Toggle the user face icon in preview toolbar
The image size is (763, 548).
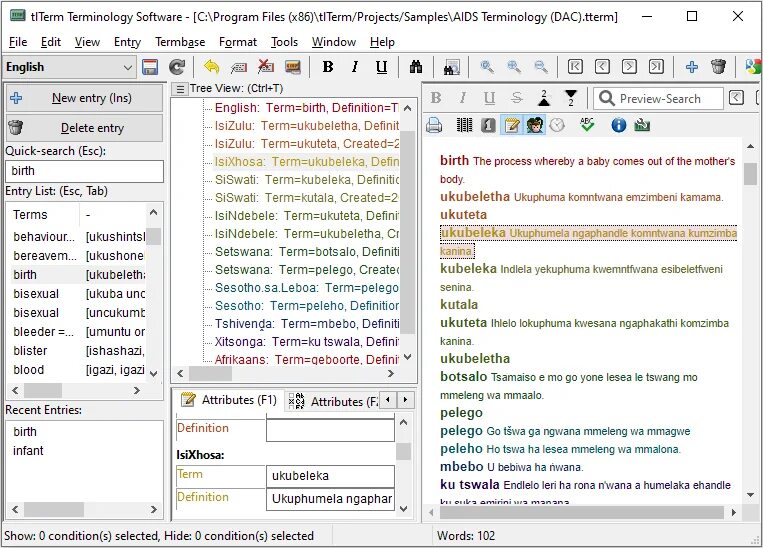point(535,126)
